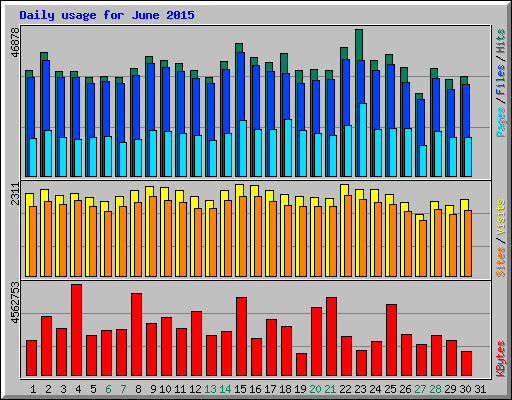This screenshot has width=512, height=400.
Task: Select the 2311 axis value
Action: coord(15,194)
